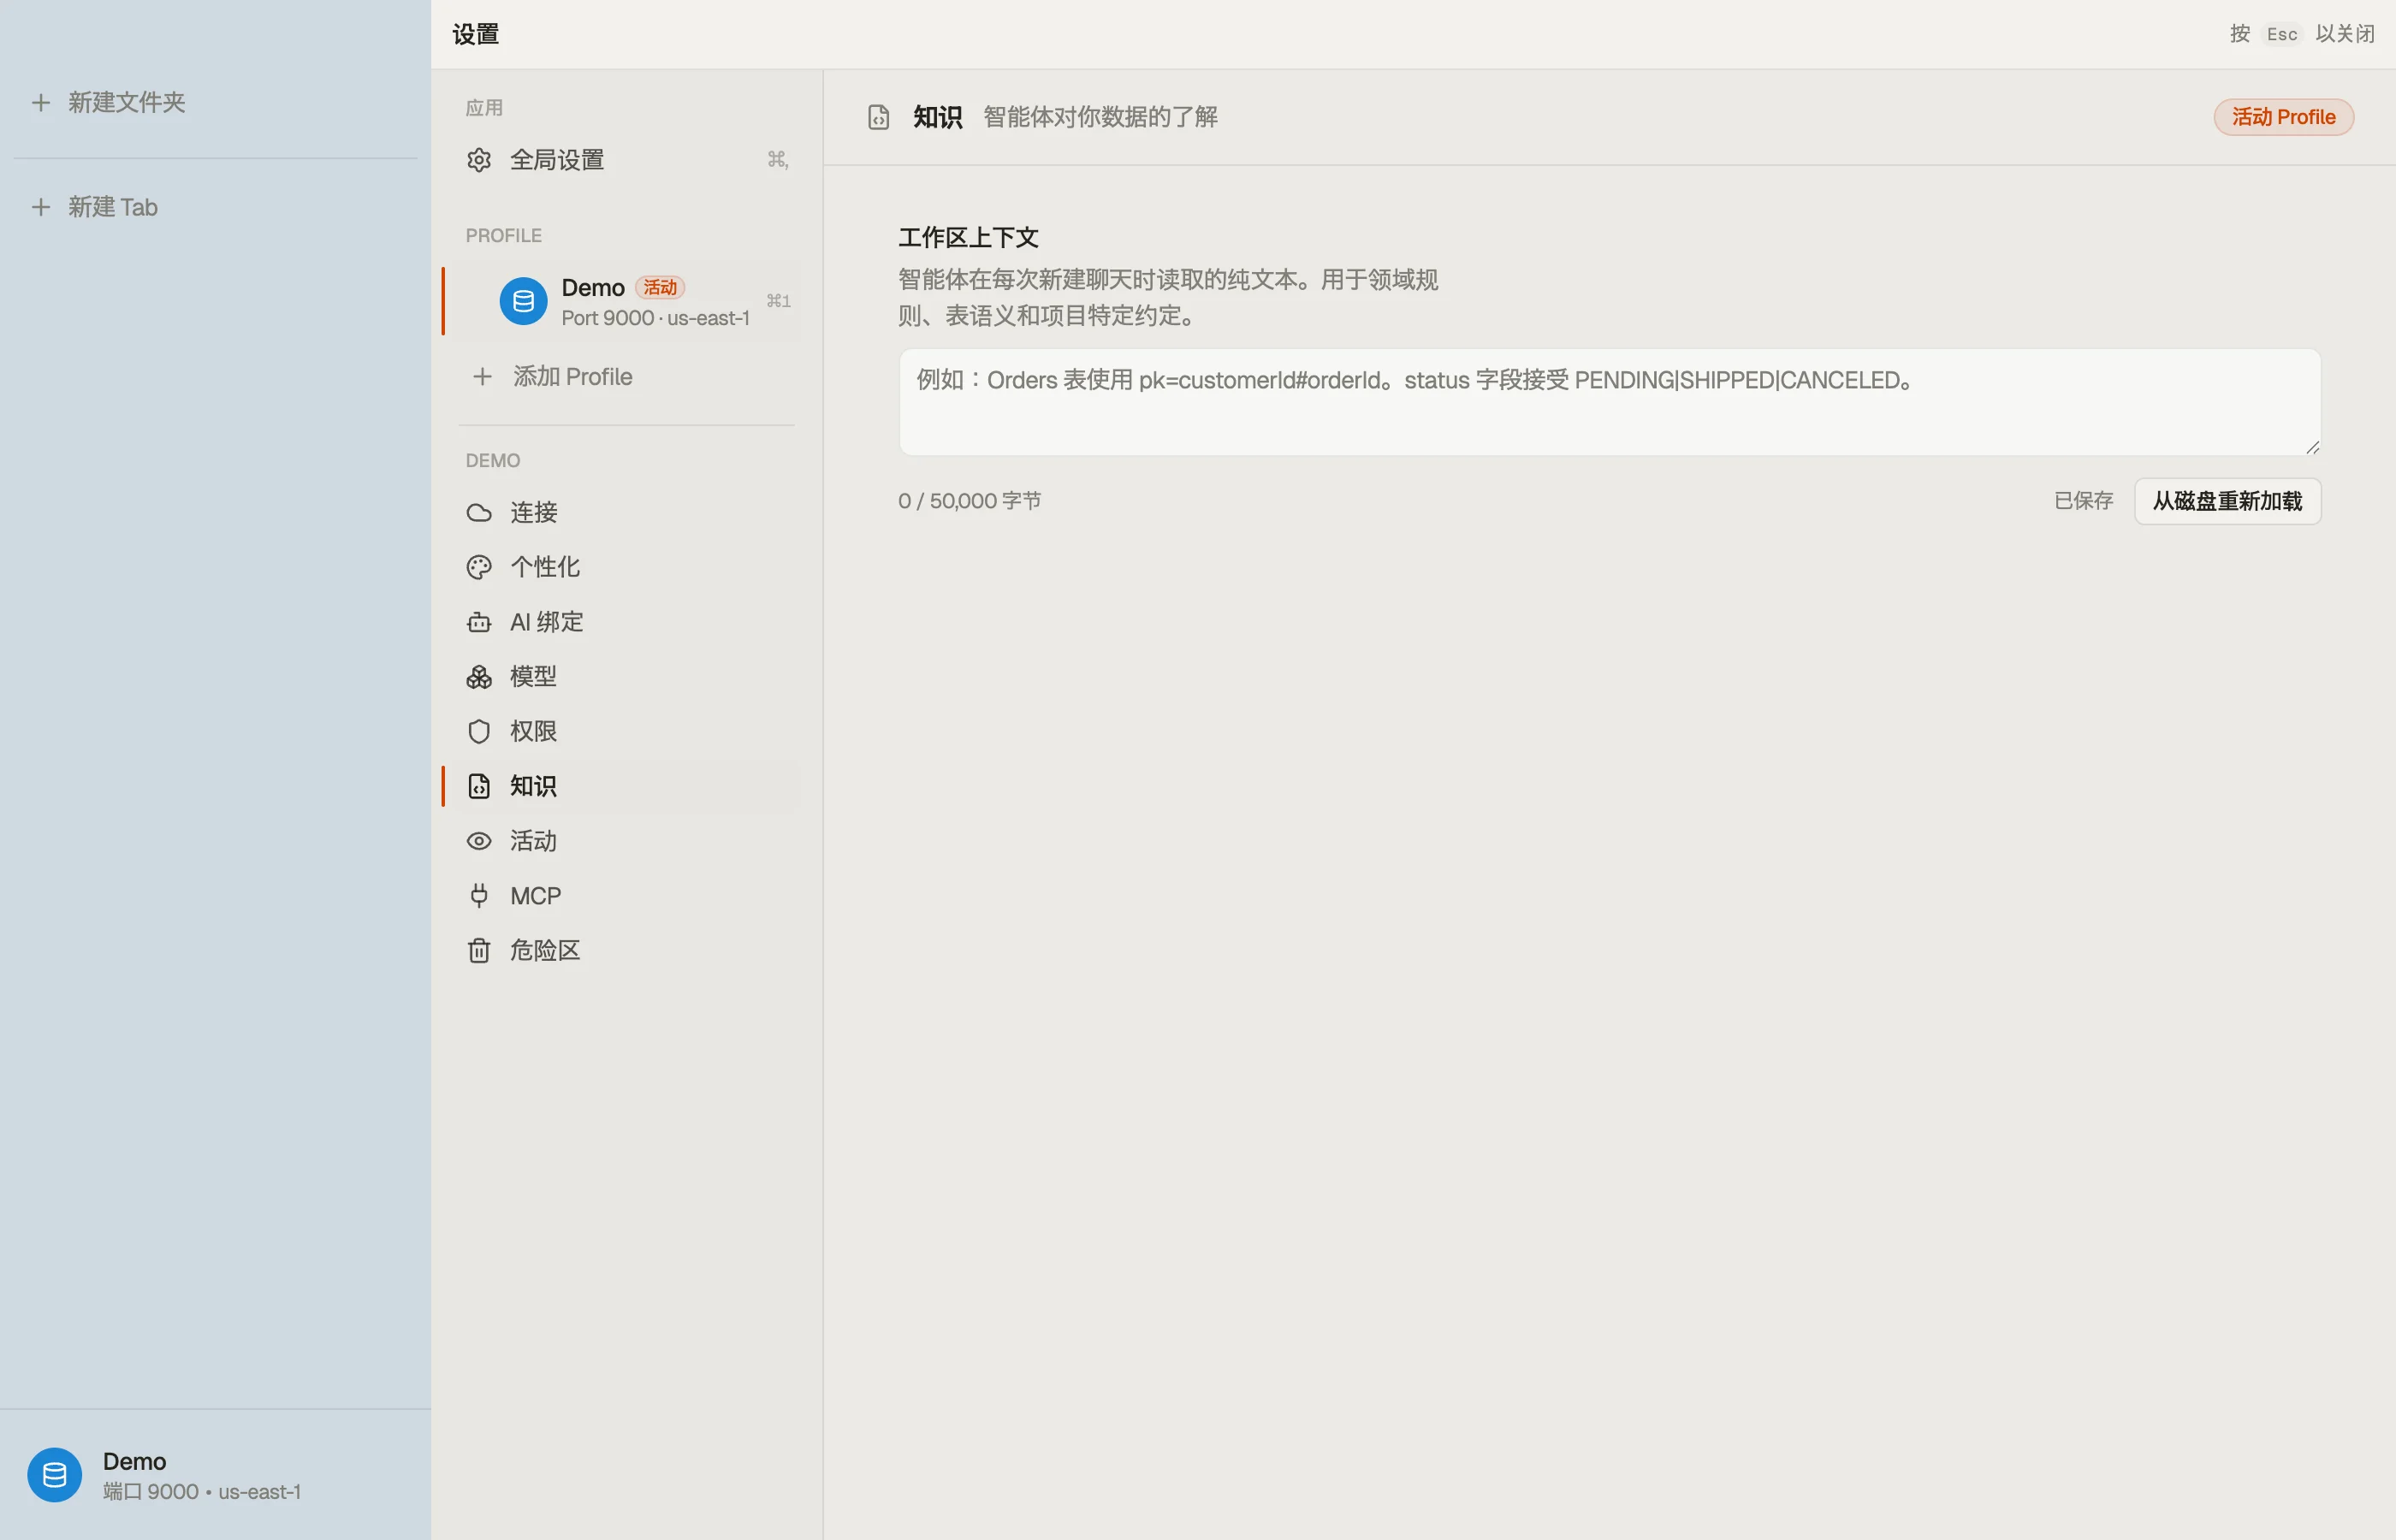Open the 危险区 section
The width and height of the screenshot is (2396, 1540).
pos(627,950)
